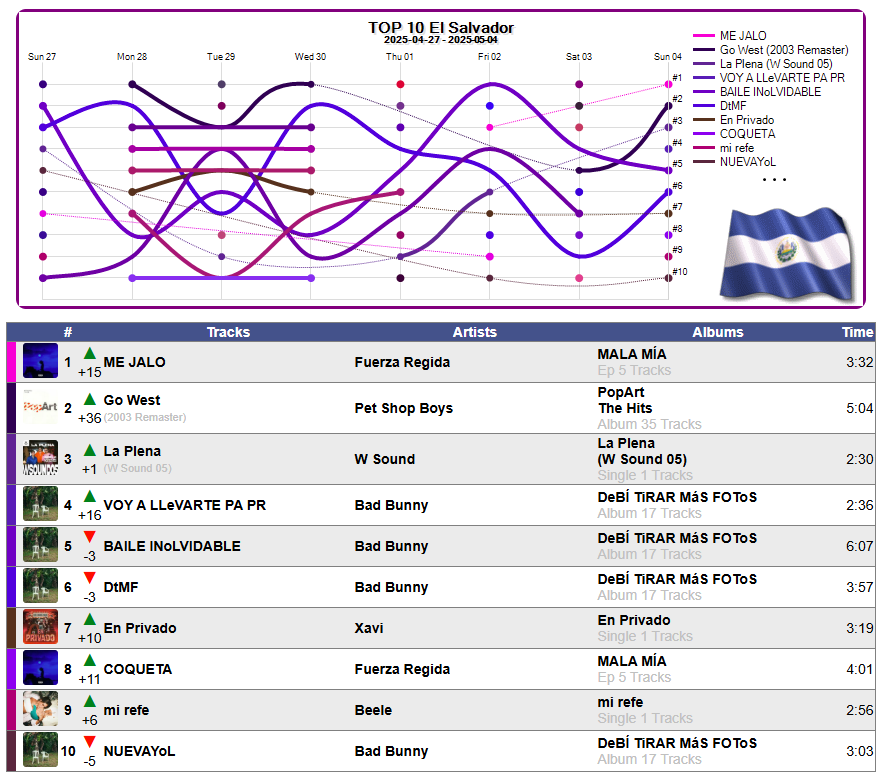Select La Plena (W Sound 05) legend entry

coord(776,63)
